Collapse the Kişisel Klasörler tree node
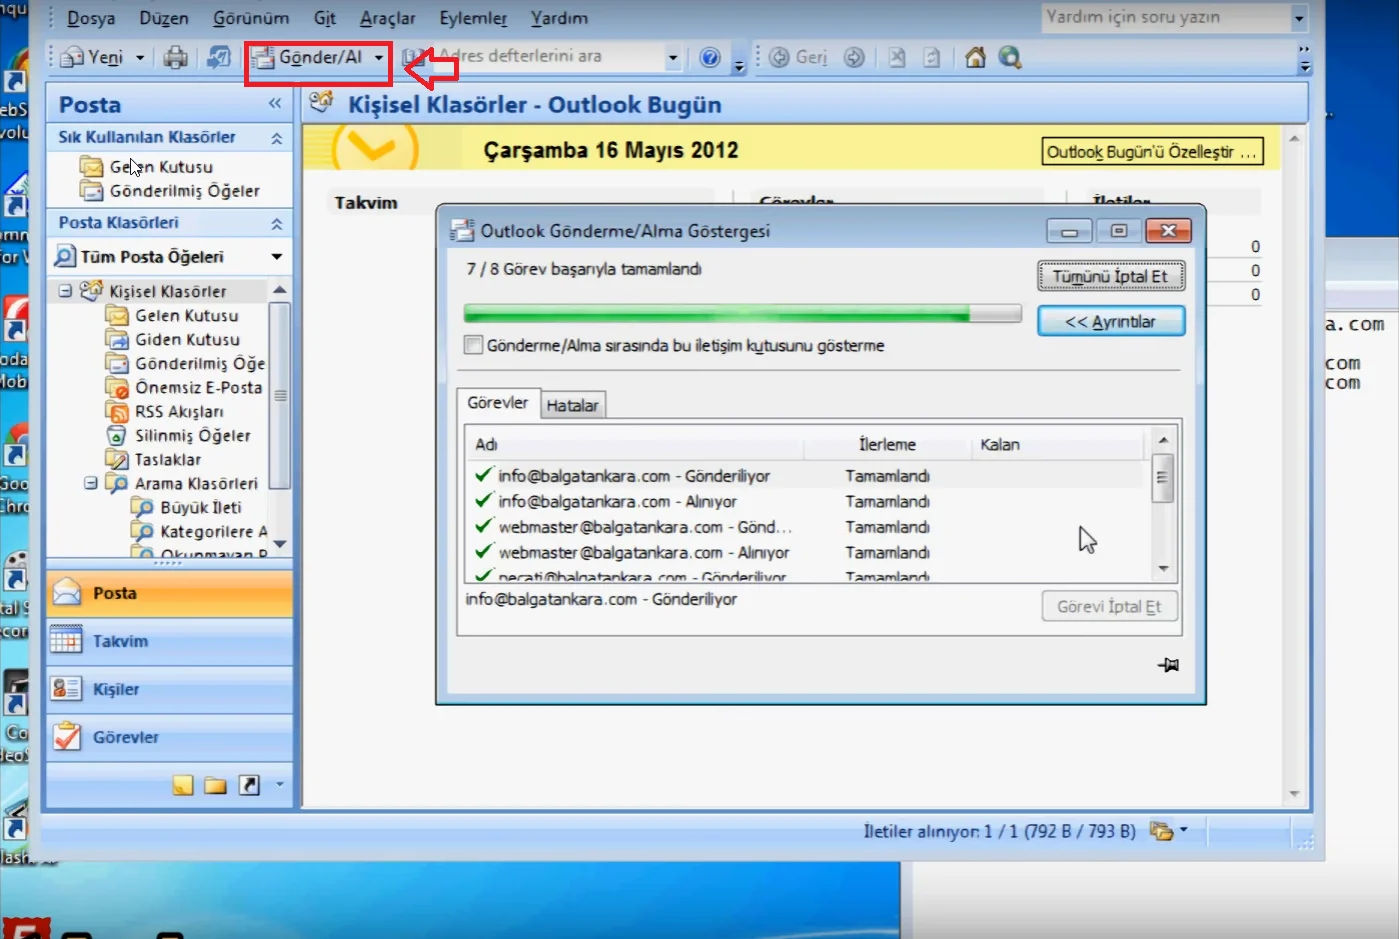 (x=65, y=291)
